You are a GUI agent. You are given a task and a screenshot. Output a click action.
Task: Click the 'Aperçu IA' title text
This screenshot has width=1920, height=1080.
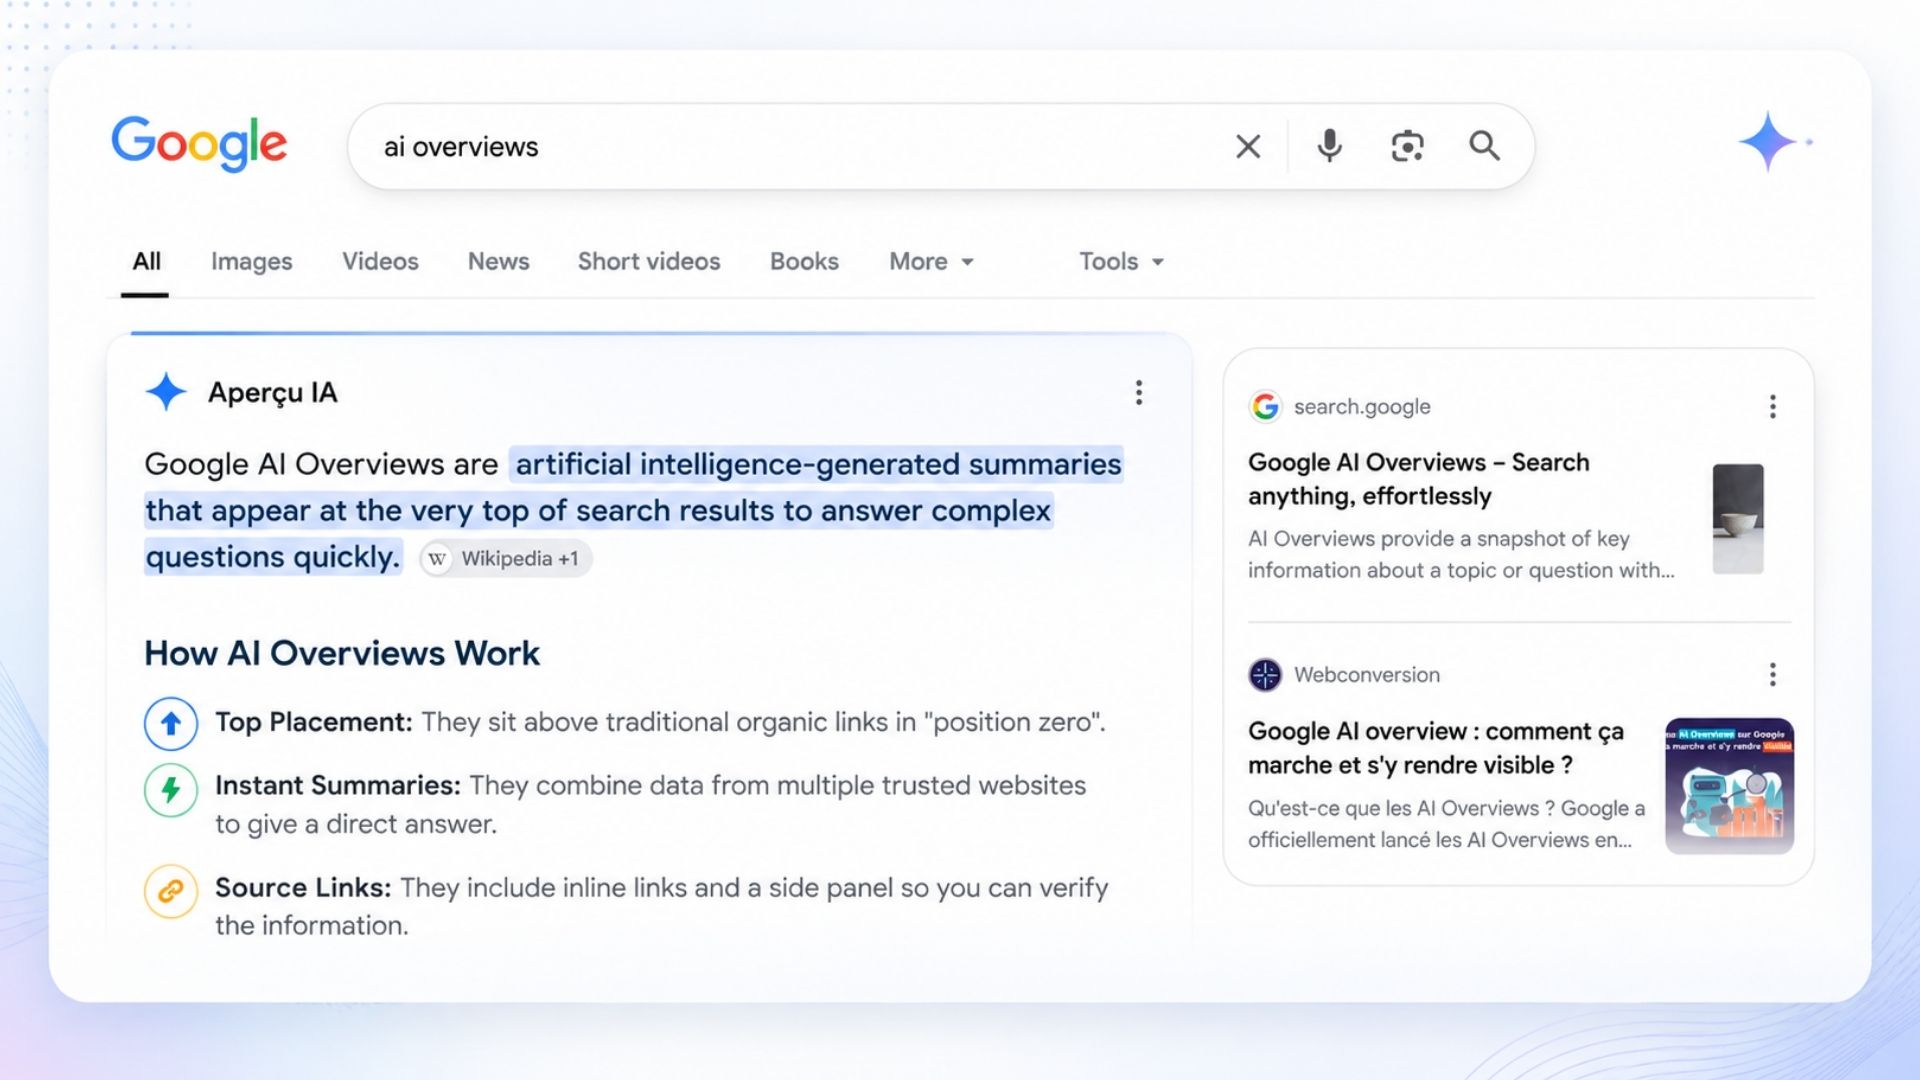(273, 393)
